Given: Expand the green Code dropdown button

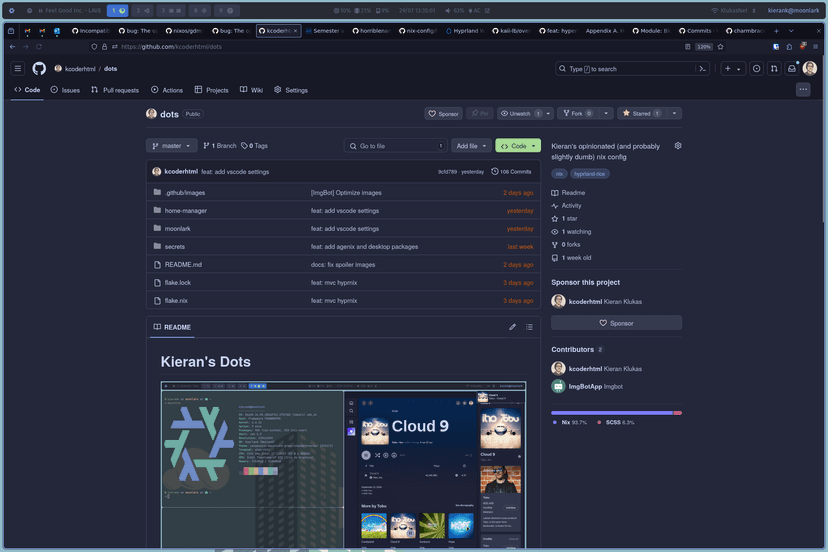Looking at the screenshot, I should tap(517, 146).
